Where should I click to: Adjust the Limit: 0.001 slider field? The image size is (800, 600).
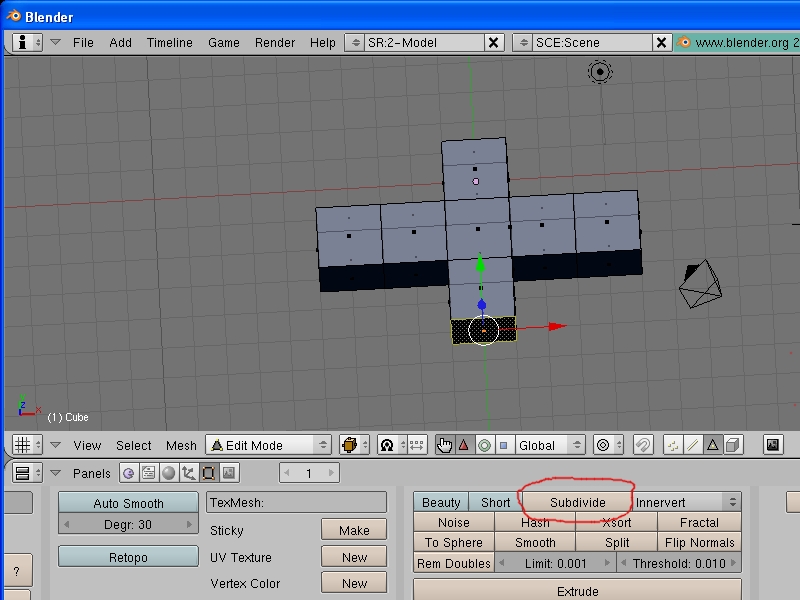point(556,563)
